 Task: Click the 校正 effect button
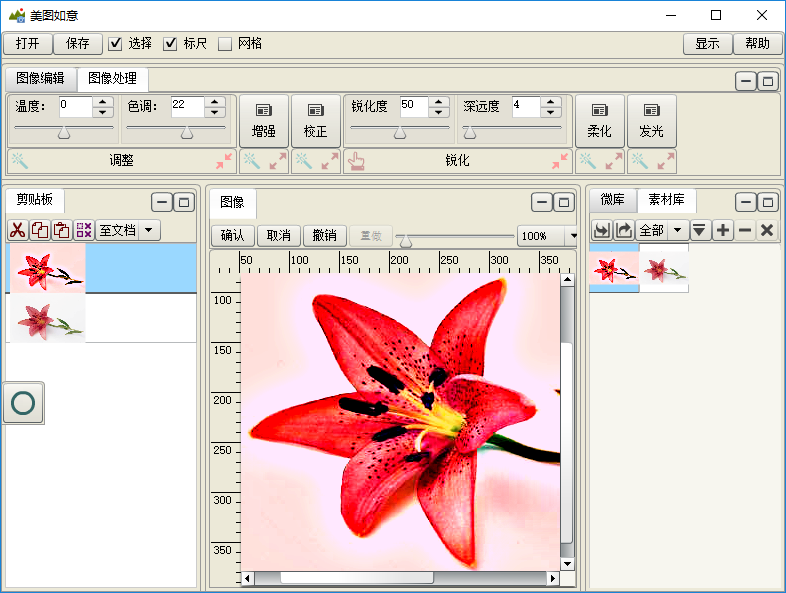click(x=316, y=121)
